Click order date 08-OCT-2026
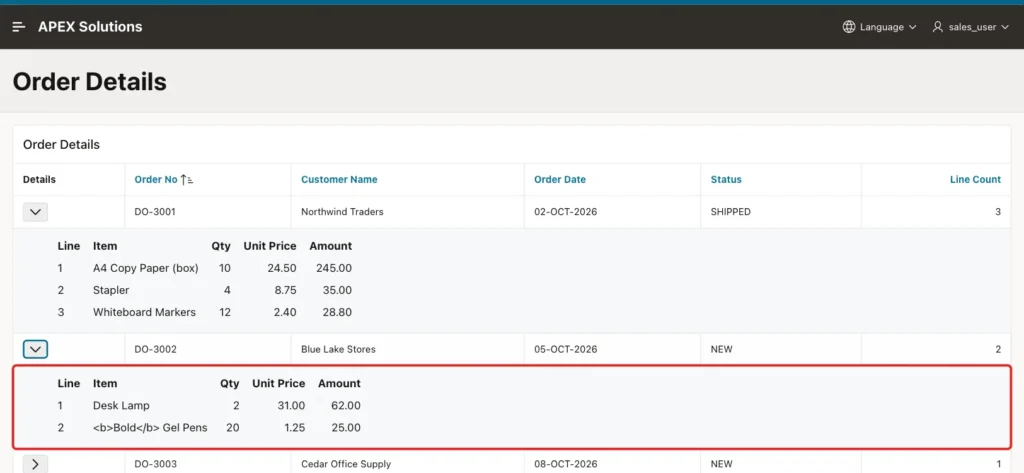 click(566, 464)
